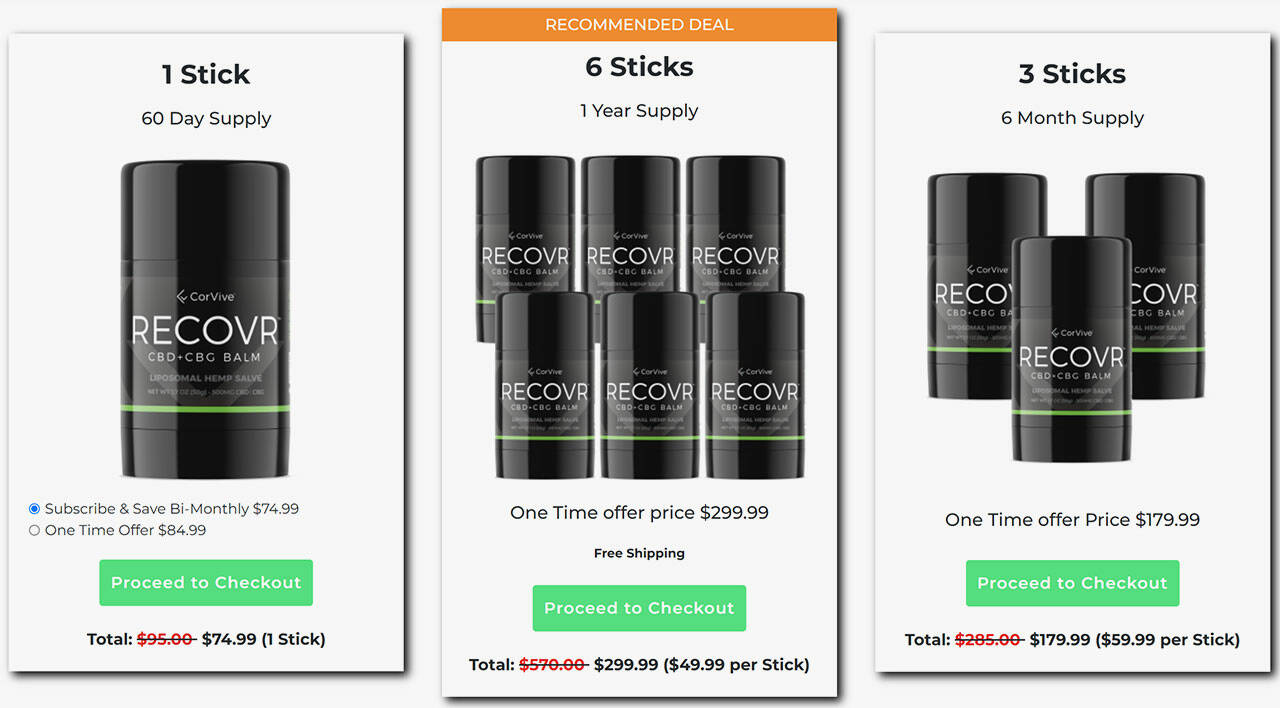This screenshot has width=1280, height=708.
Task: Click the One Time offer Price $179.99 text
Action: click(x=1072, y=520)
